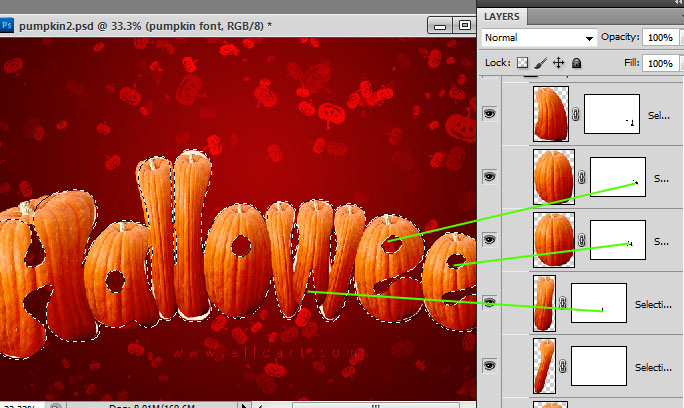Click the lock position move icon
The height and width of the screenshot is (408, 684).
tap(558, 63)
